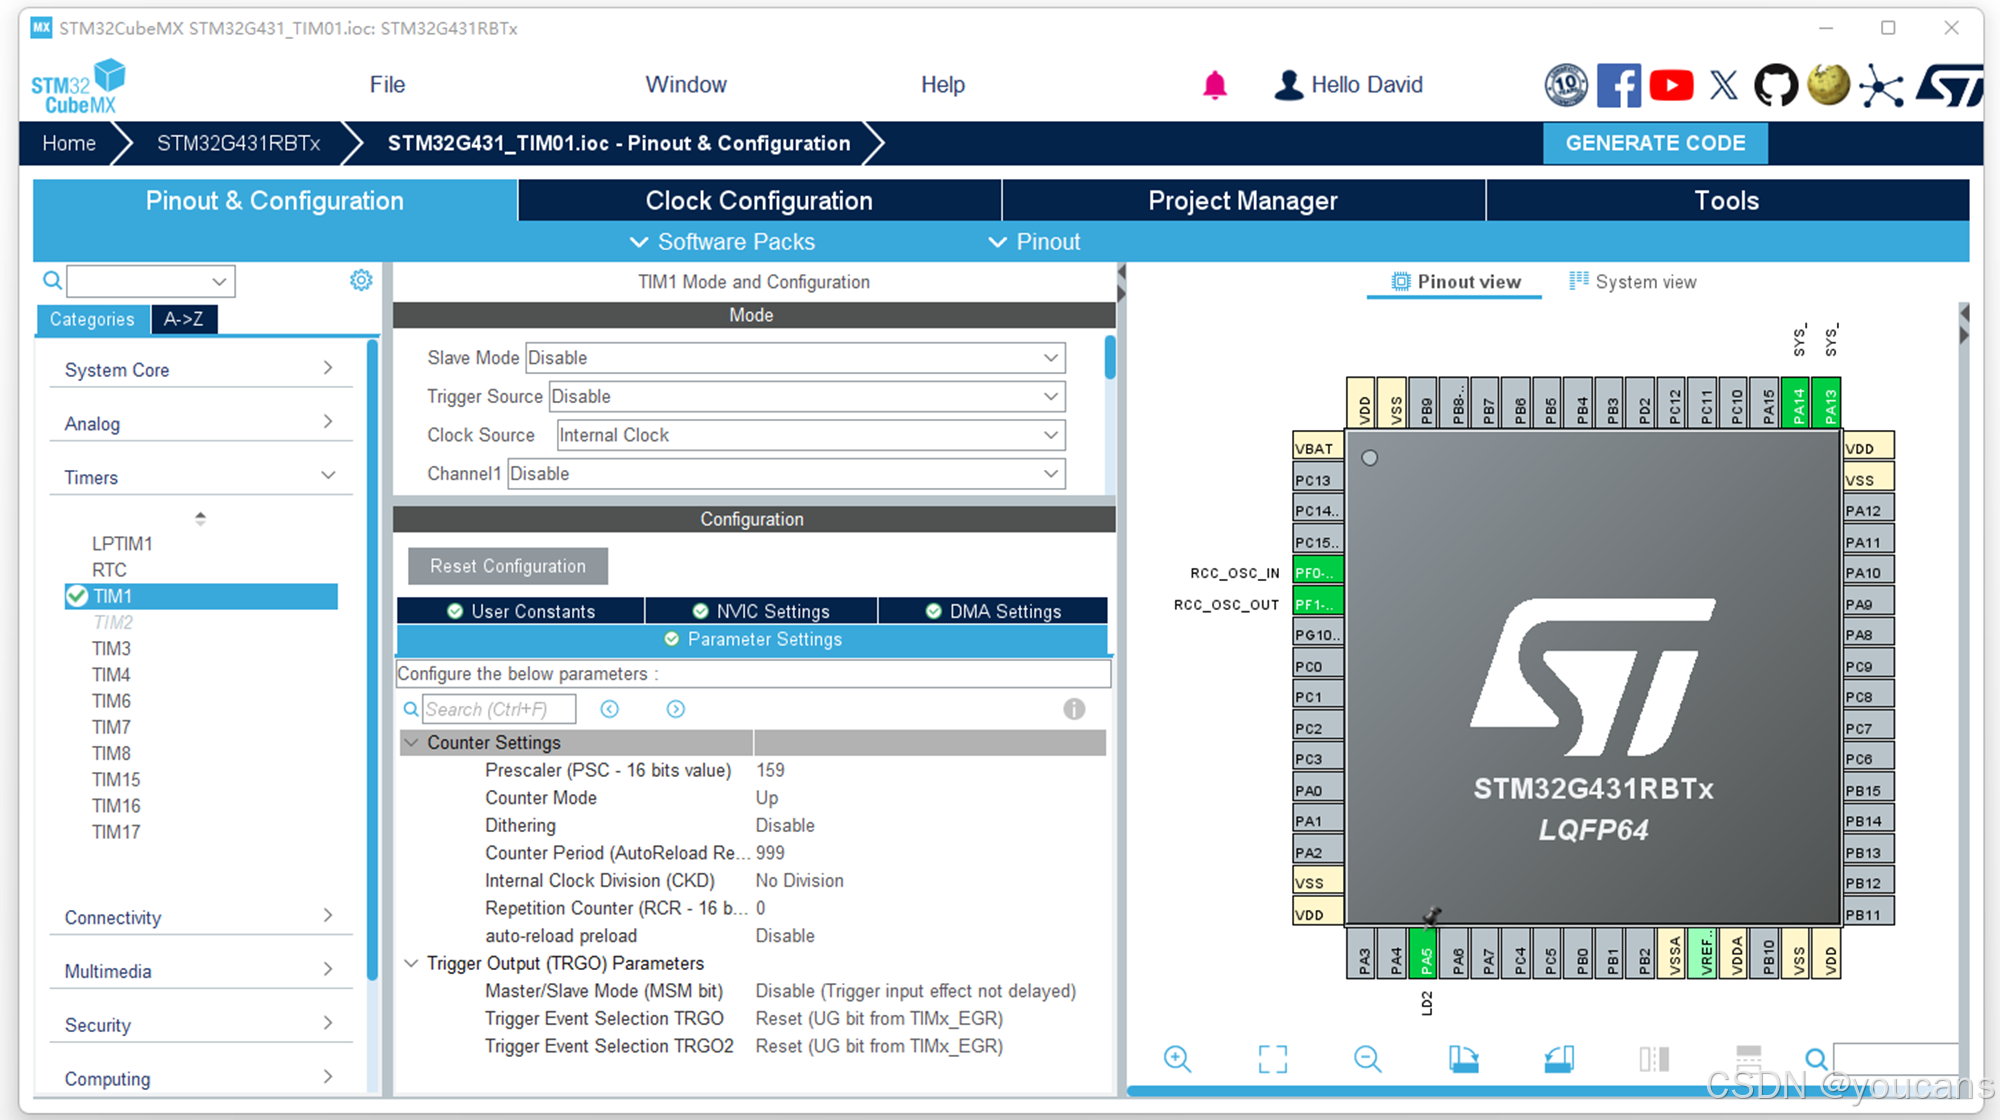The width and height of the screenshot is (2000, 1120).
Task: Click the red notification bell
Action: pos(1214,85)
